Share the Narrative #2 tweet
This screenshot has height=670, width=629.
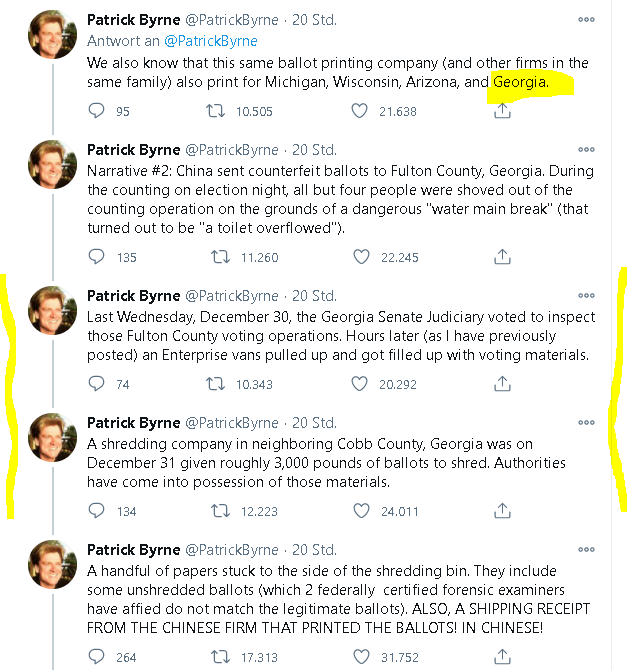(x=502, y=257)
